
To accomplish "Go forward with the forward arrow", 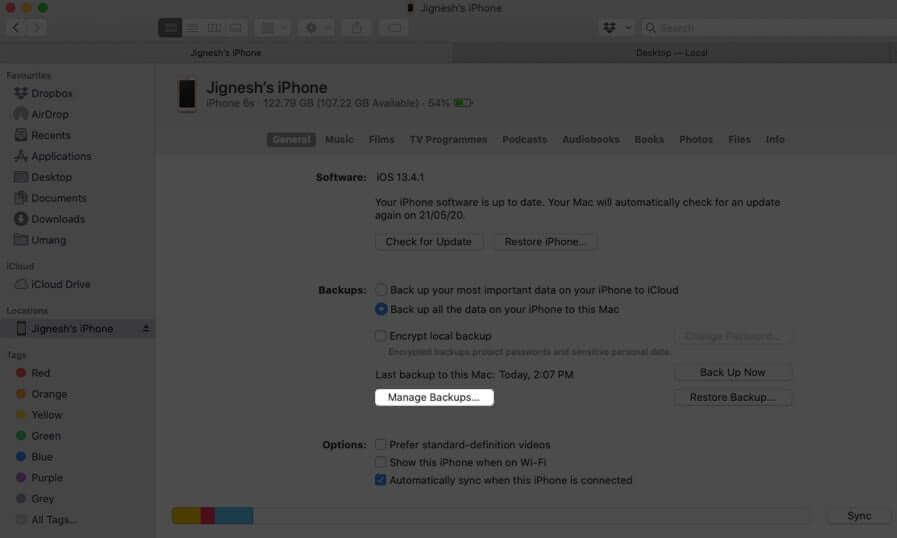I will 37,27.
